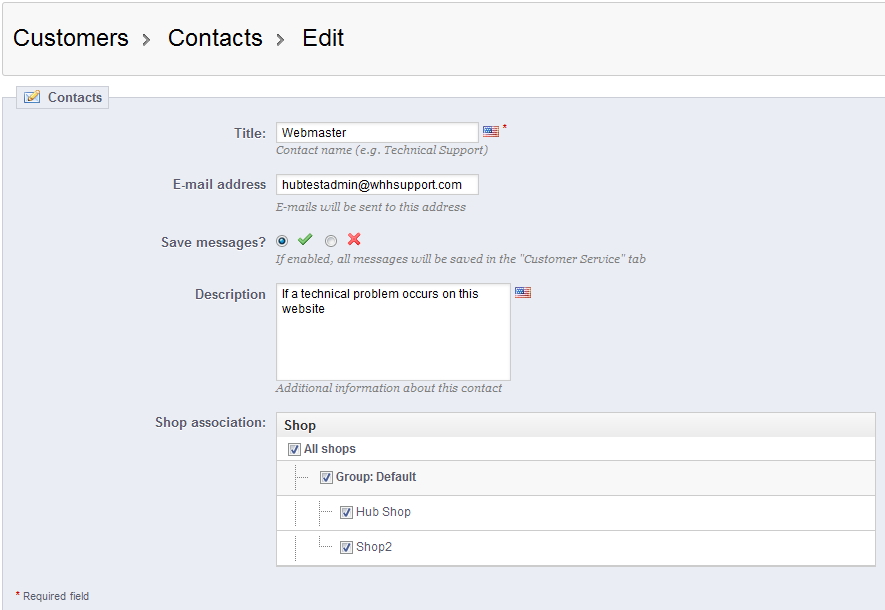This screenshot has width=885, height=610.
Task: Click the Shop column header
Action: click(x=300, y=425)
